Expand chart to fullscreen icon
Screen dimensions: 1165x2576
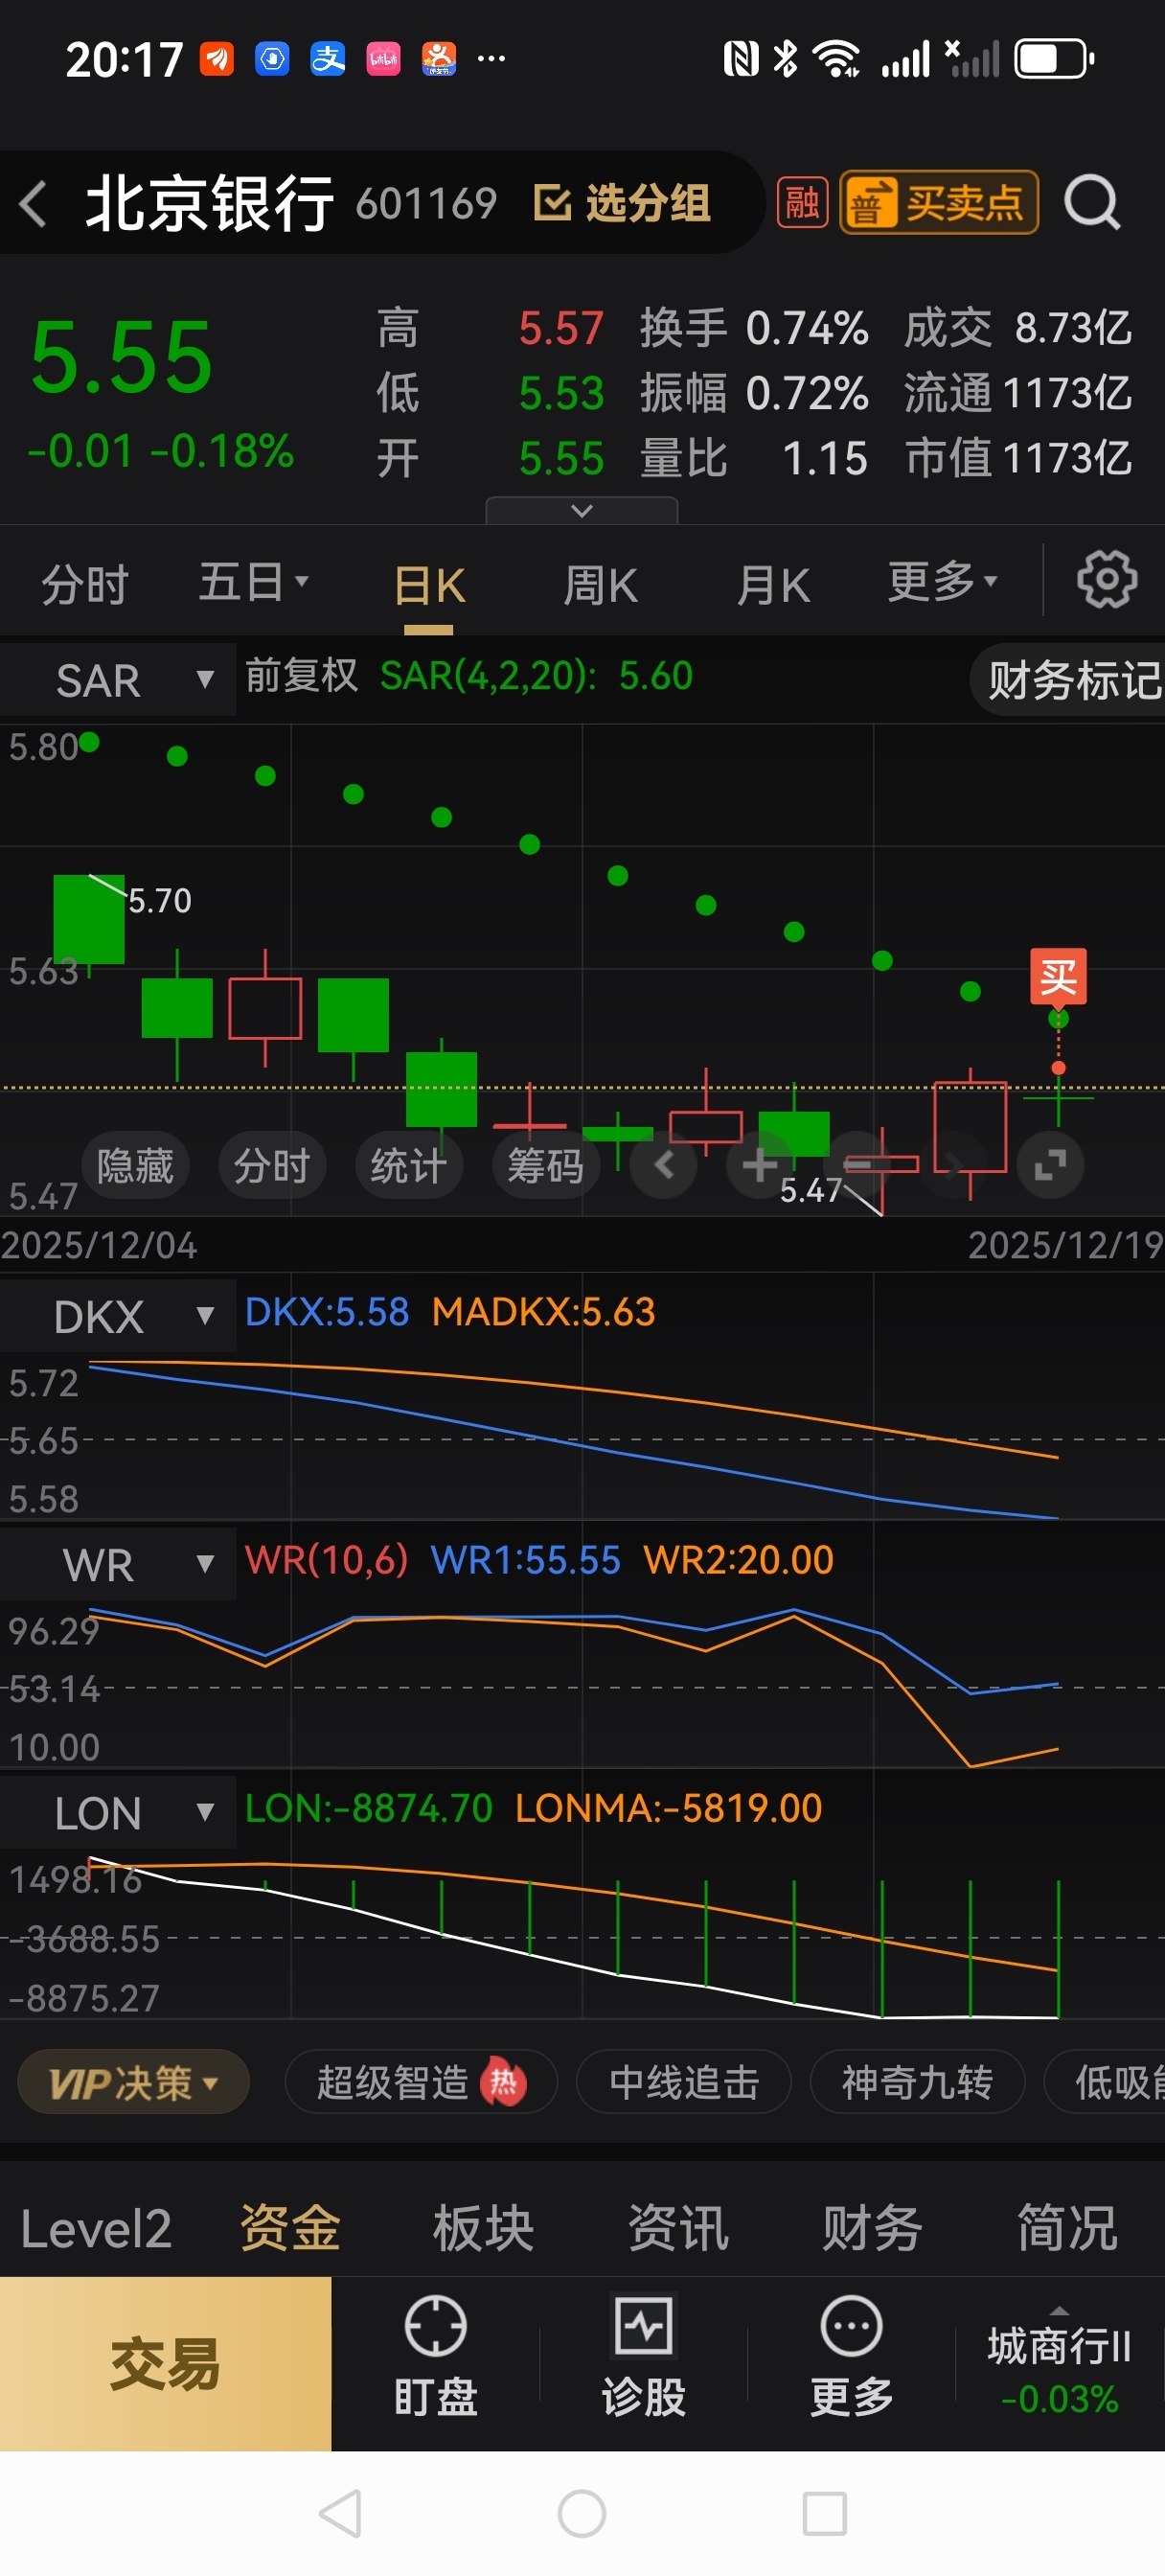tap(1050, 1164)
